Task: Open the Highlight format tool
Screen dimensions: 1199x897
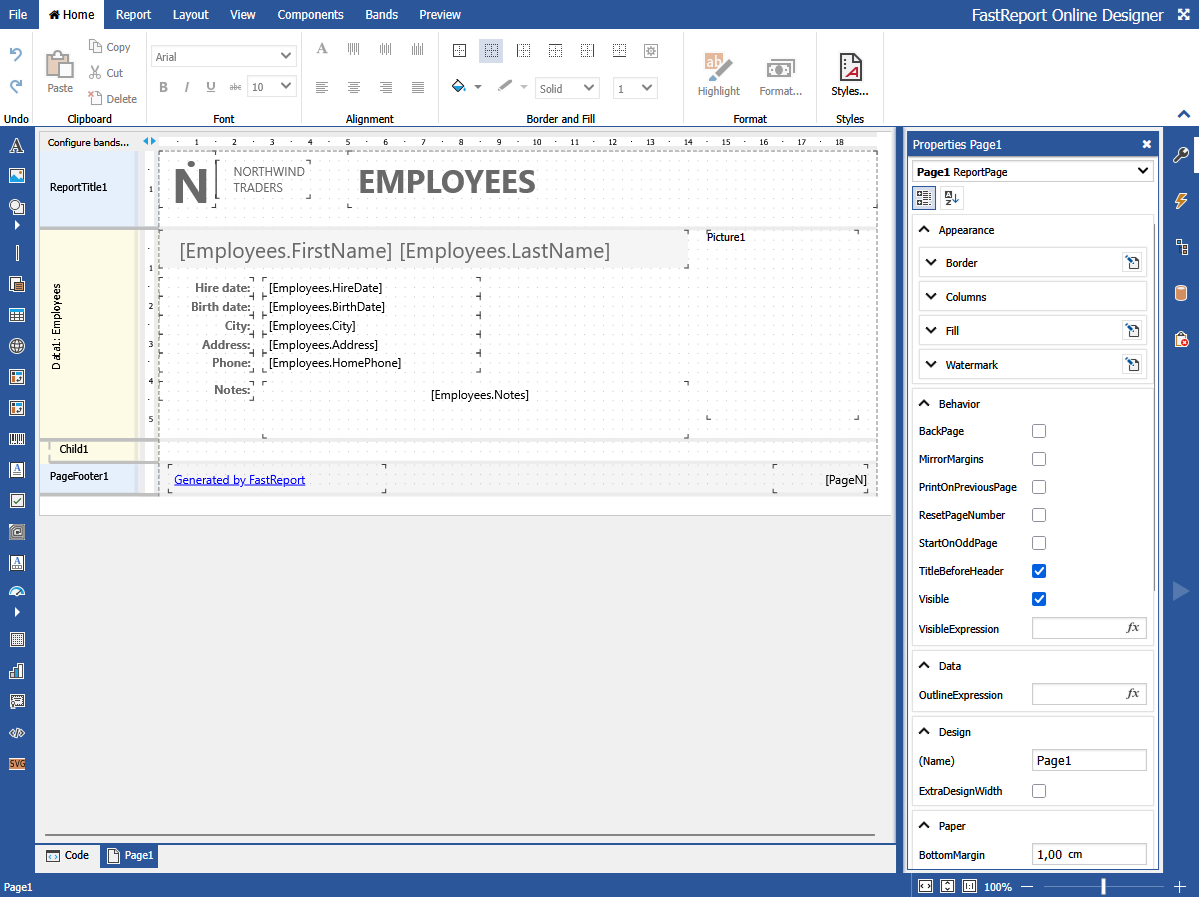Action: pos(718,75)
